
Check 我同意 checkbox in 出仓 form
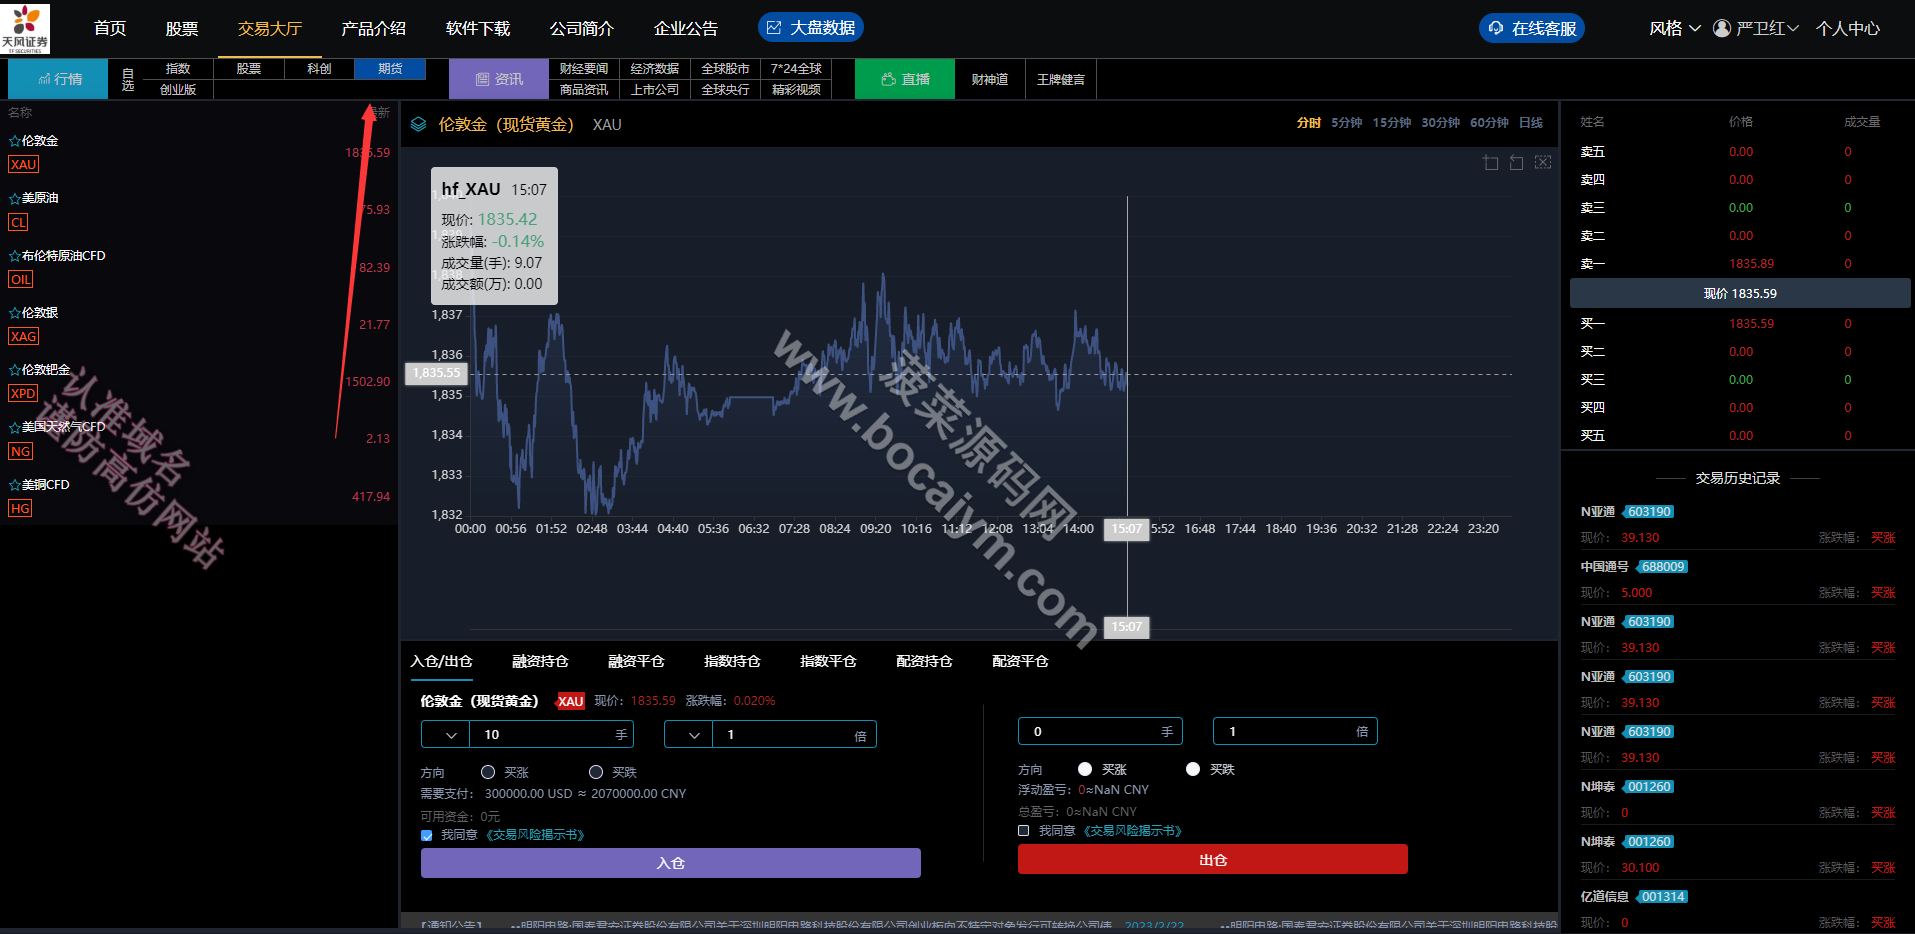(x=1024, y=831)
